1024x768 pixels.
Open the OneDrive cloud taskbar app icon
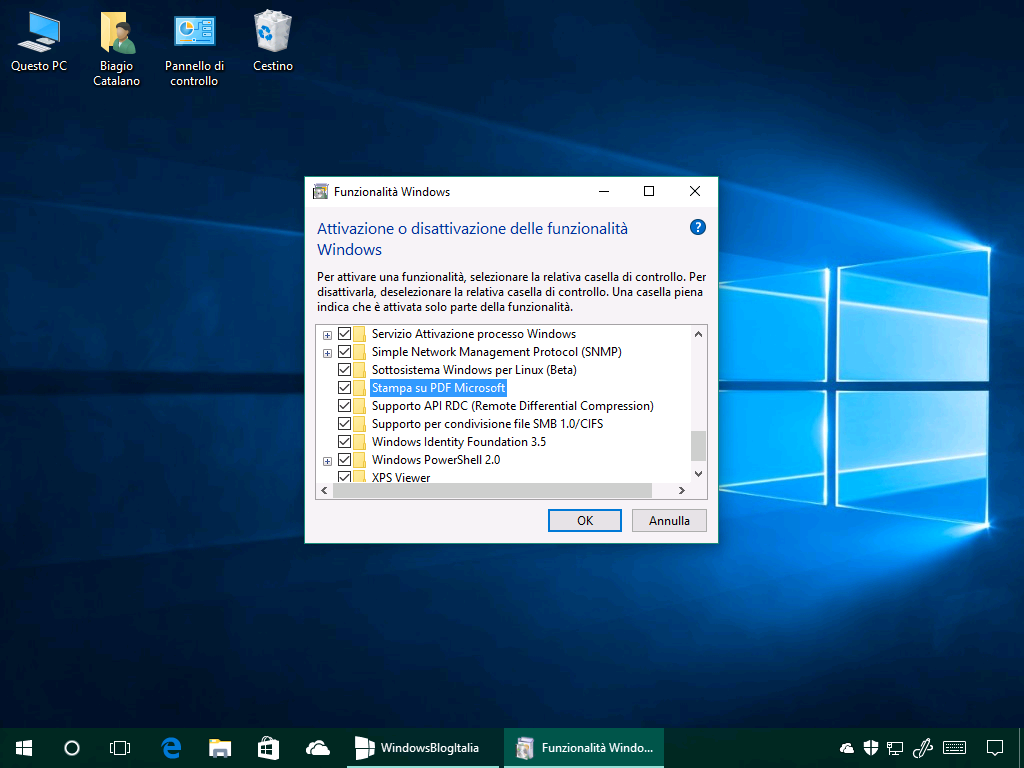click(x=317, y=748)
